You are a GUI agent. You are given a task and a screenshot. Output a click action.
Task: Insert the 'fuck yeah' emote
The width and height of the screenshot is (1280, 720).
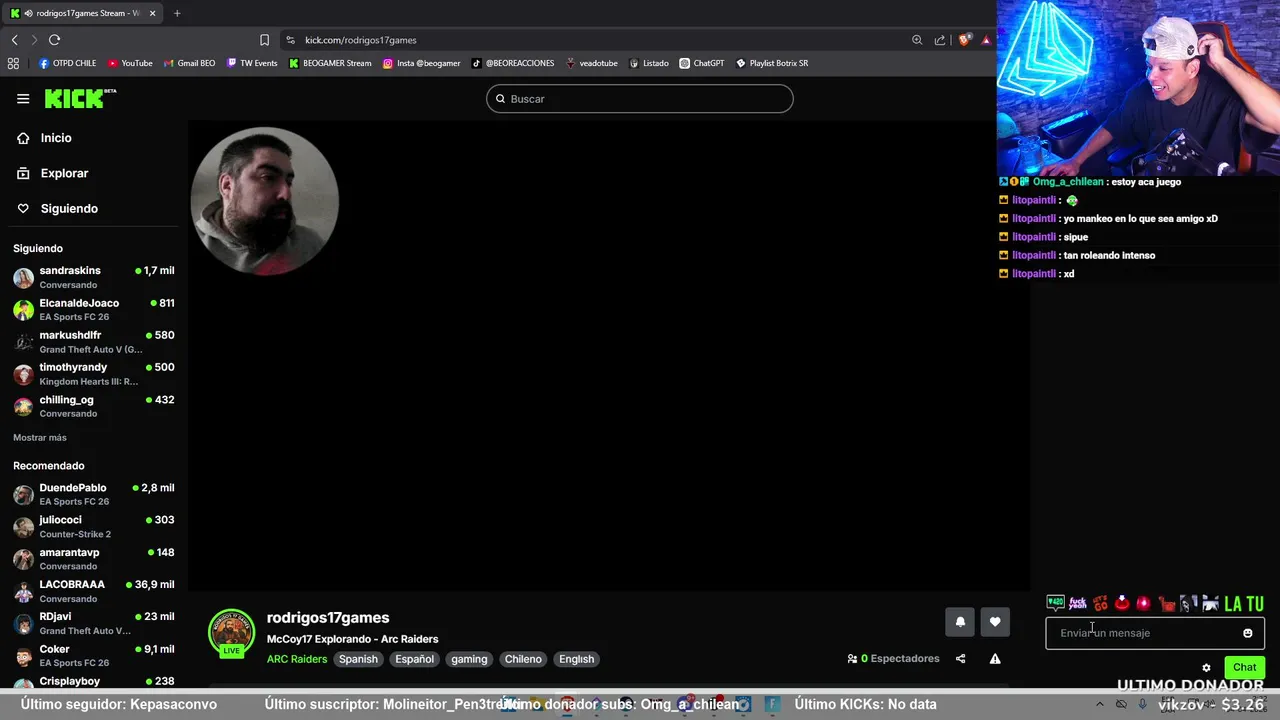pyautogui.click(x=1078, y=603)
